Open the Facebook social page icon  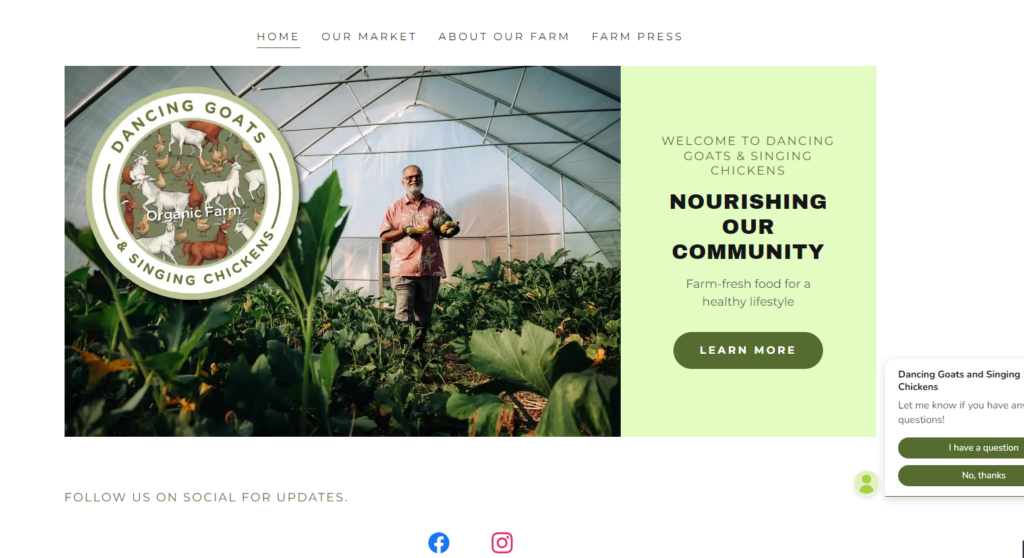tap(439, 543)
